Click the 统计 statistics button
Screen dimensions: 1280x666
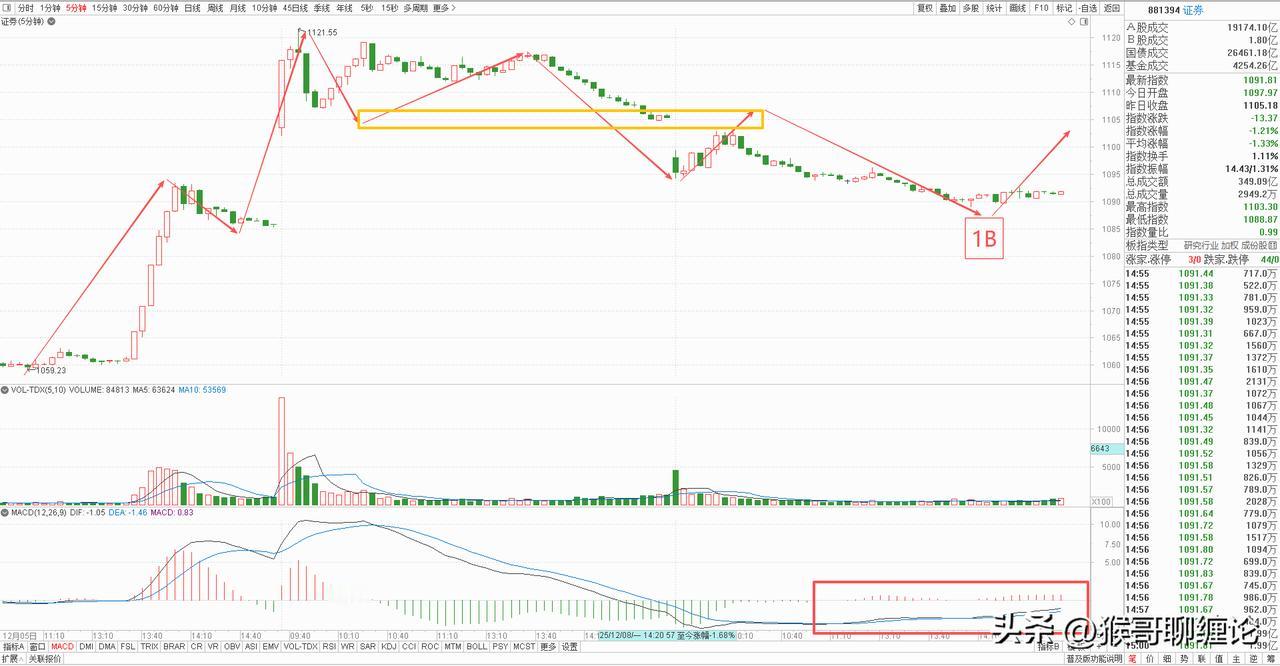[x=994, y=7]
